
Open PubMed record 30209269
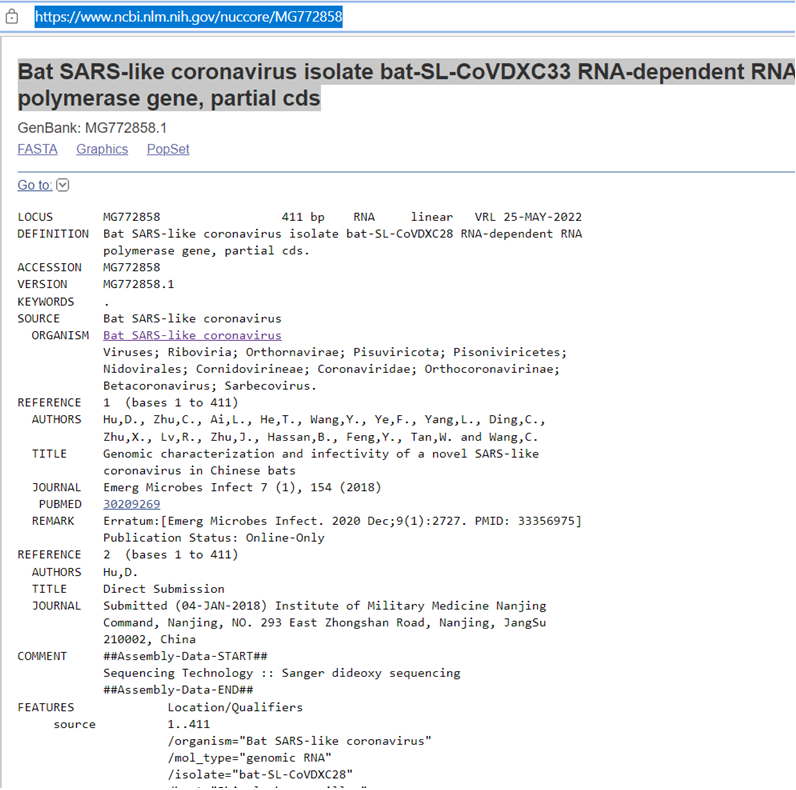pyautogui.click(x=131, y=504)
